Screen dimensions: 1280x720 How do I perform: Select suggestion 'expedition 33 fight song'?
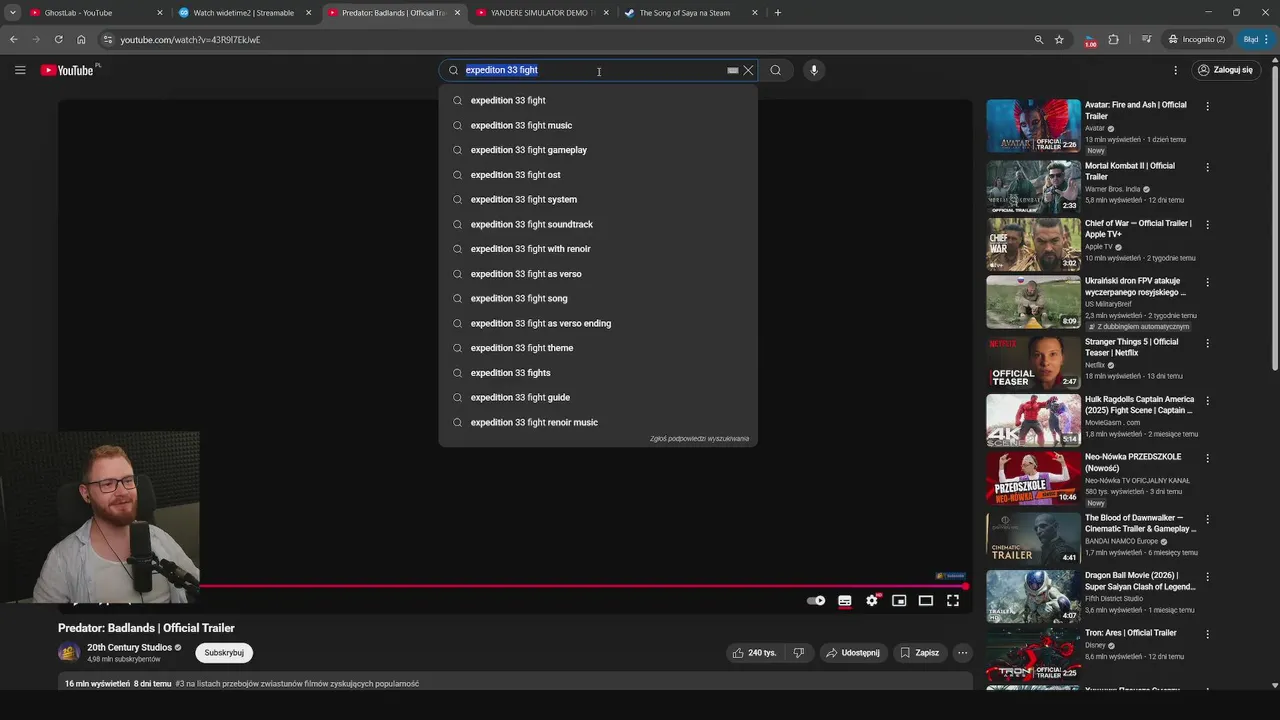[598, 298]
